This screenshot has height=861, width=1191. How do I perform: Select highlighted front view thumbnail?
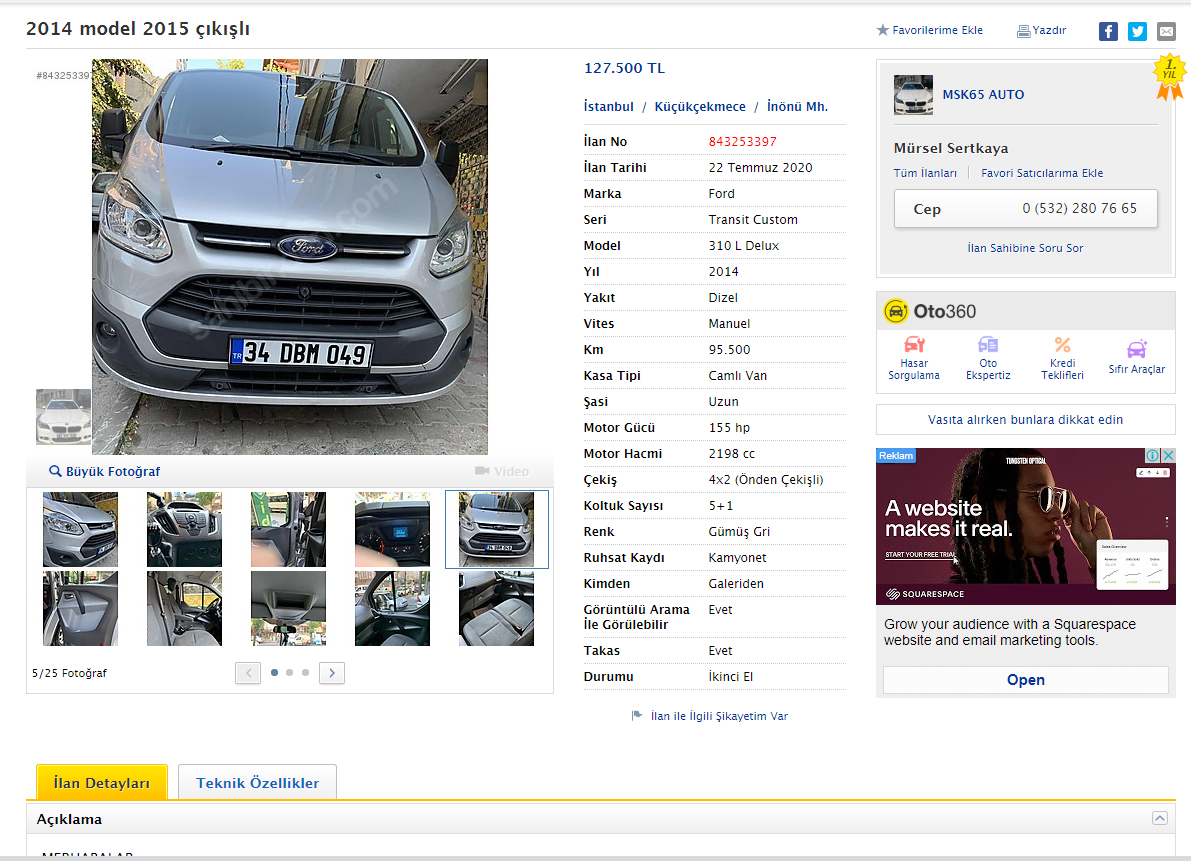tap(497, 529)
